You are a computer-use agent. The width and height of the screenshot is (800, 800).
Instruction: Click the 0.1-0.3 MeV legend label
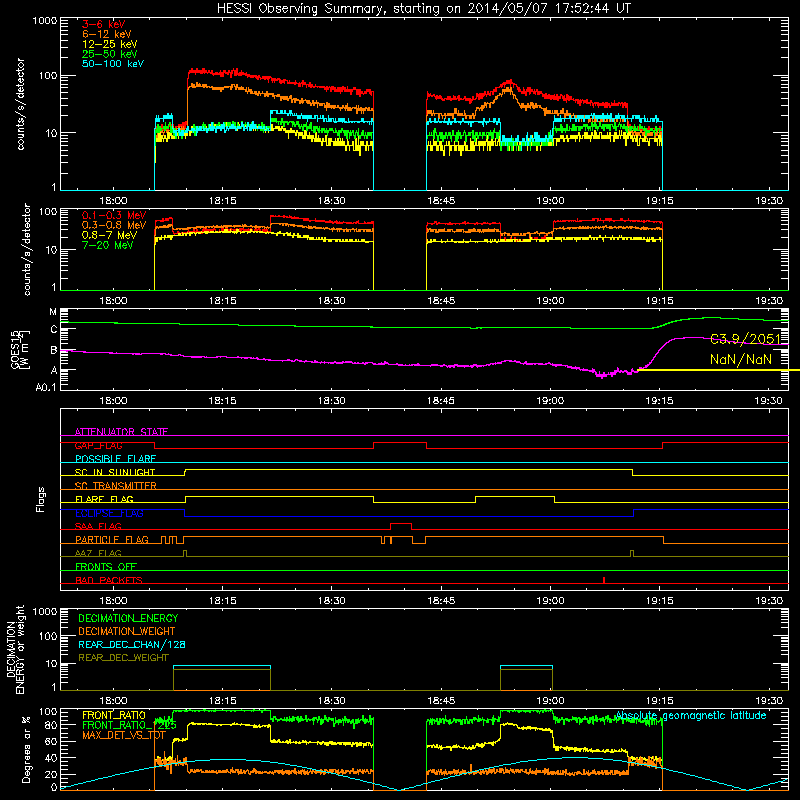tap(114, 215)
